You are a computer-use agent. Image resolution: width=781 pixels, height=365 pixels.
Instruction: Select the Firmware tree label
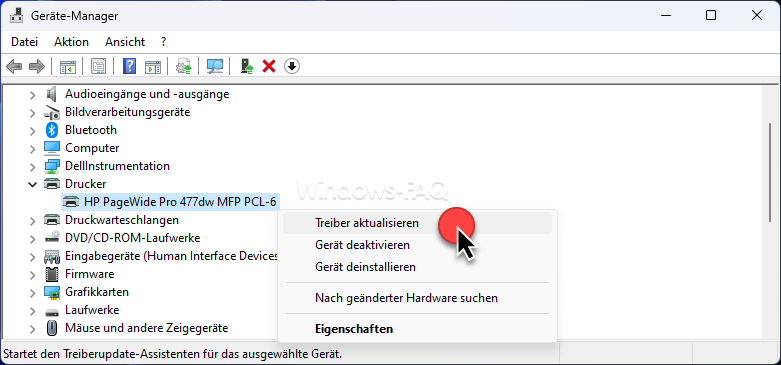pos(90,274)
